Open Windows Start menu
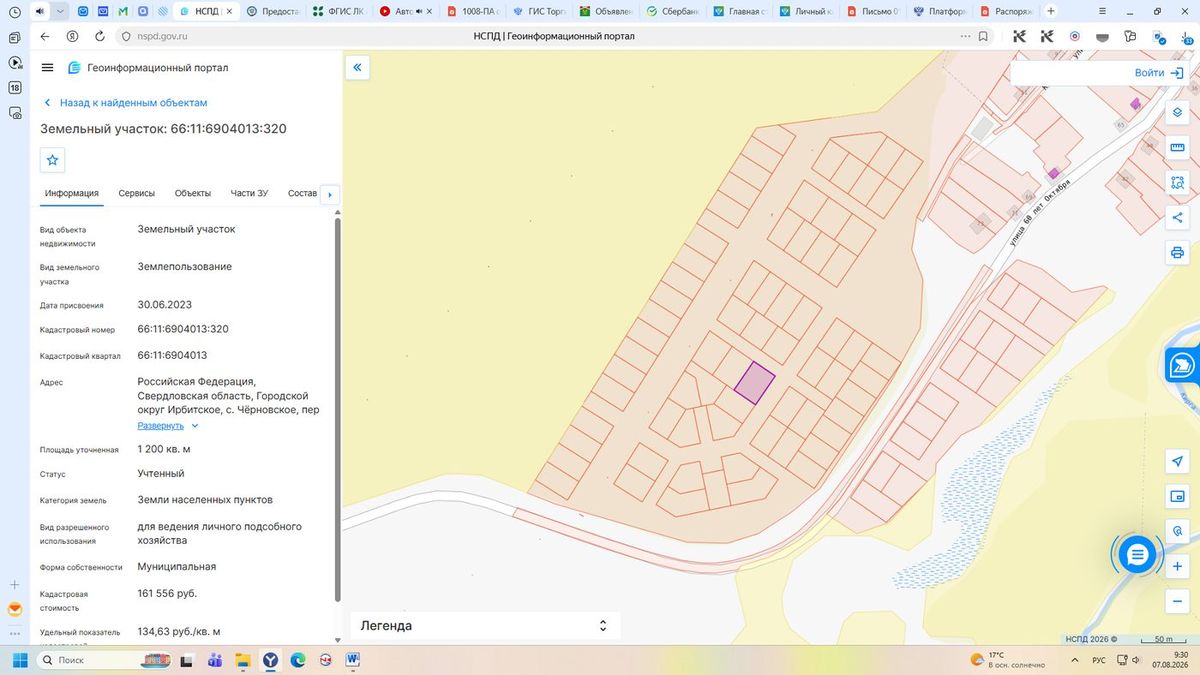This screenshot has width=1200, height=675. tap(20, 660)
